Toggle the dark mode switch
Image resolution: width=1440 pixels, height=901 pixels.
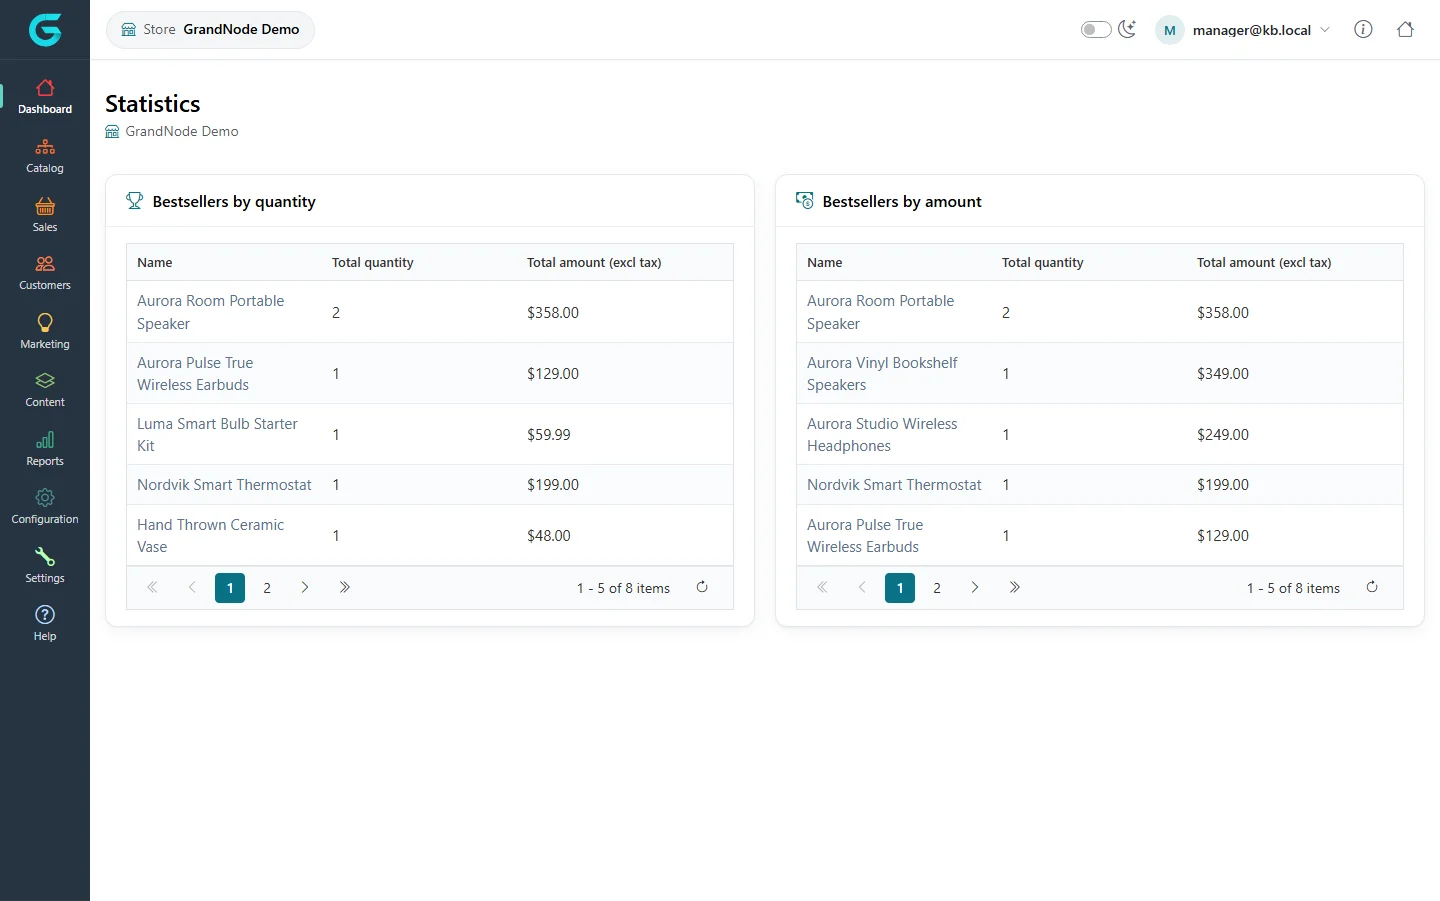pos(1096,29)
